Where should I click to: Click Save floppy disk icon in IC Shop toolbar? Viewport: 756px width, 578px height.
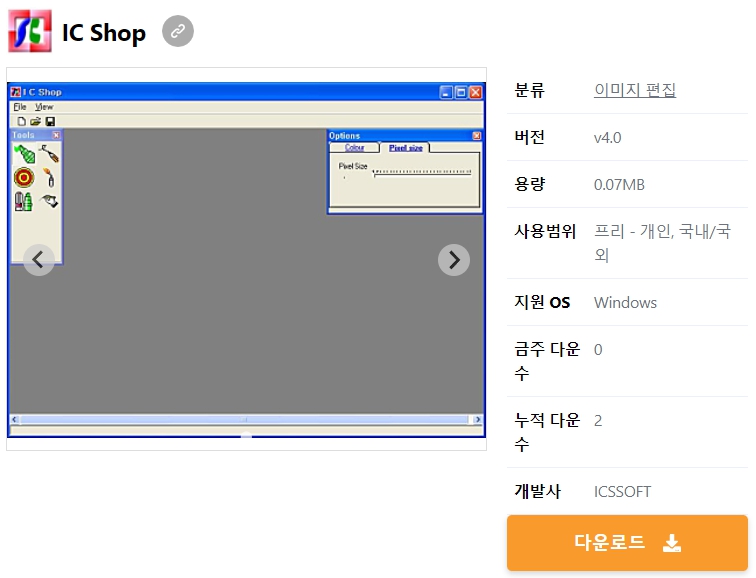[50, 121]
